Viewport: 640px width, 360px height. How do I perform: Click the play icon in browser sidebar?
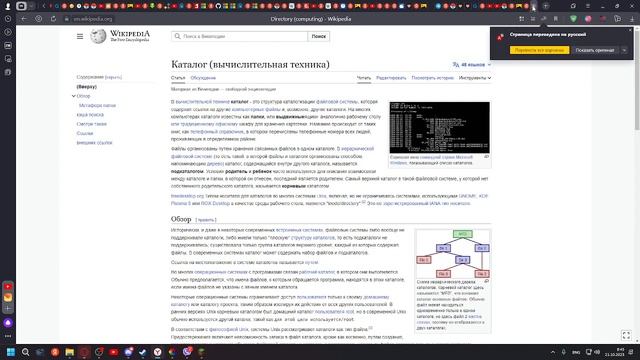[x=8, y=32]
